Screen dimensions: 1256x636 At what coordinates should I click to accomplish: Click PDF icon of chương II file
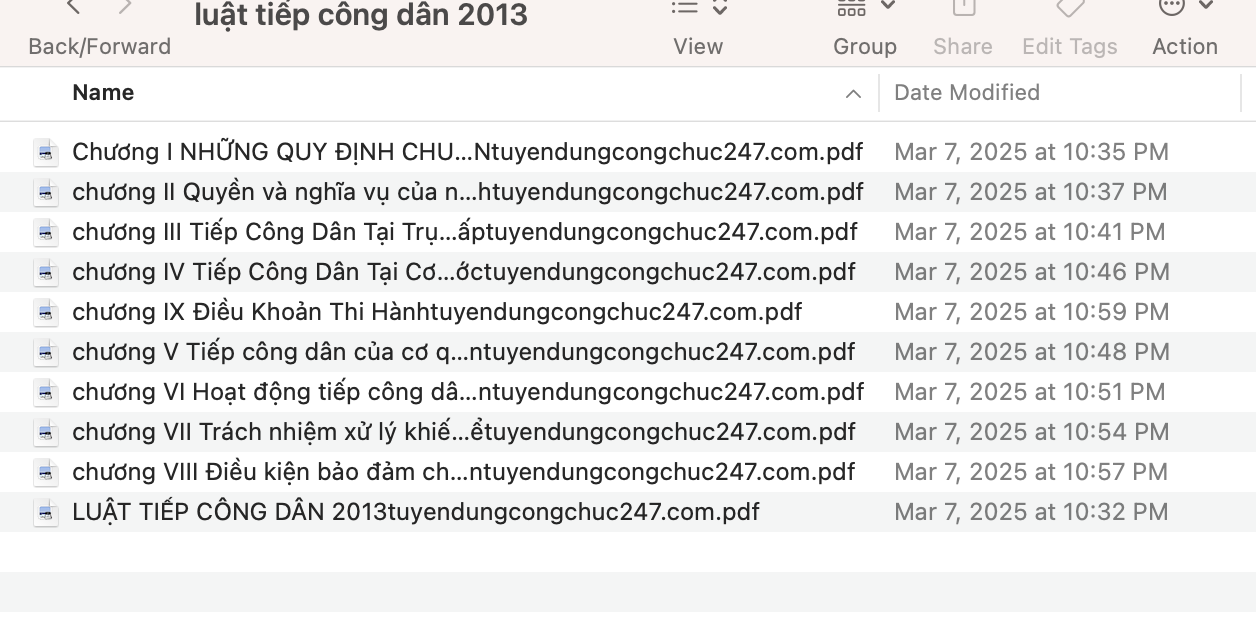(x=46, y=192)
